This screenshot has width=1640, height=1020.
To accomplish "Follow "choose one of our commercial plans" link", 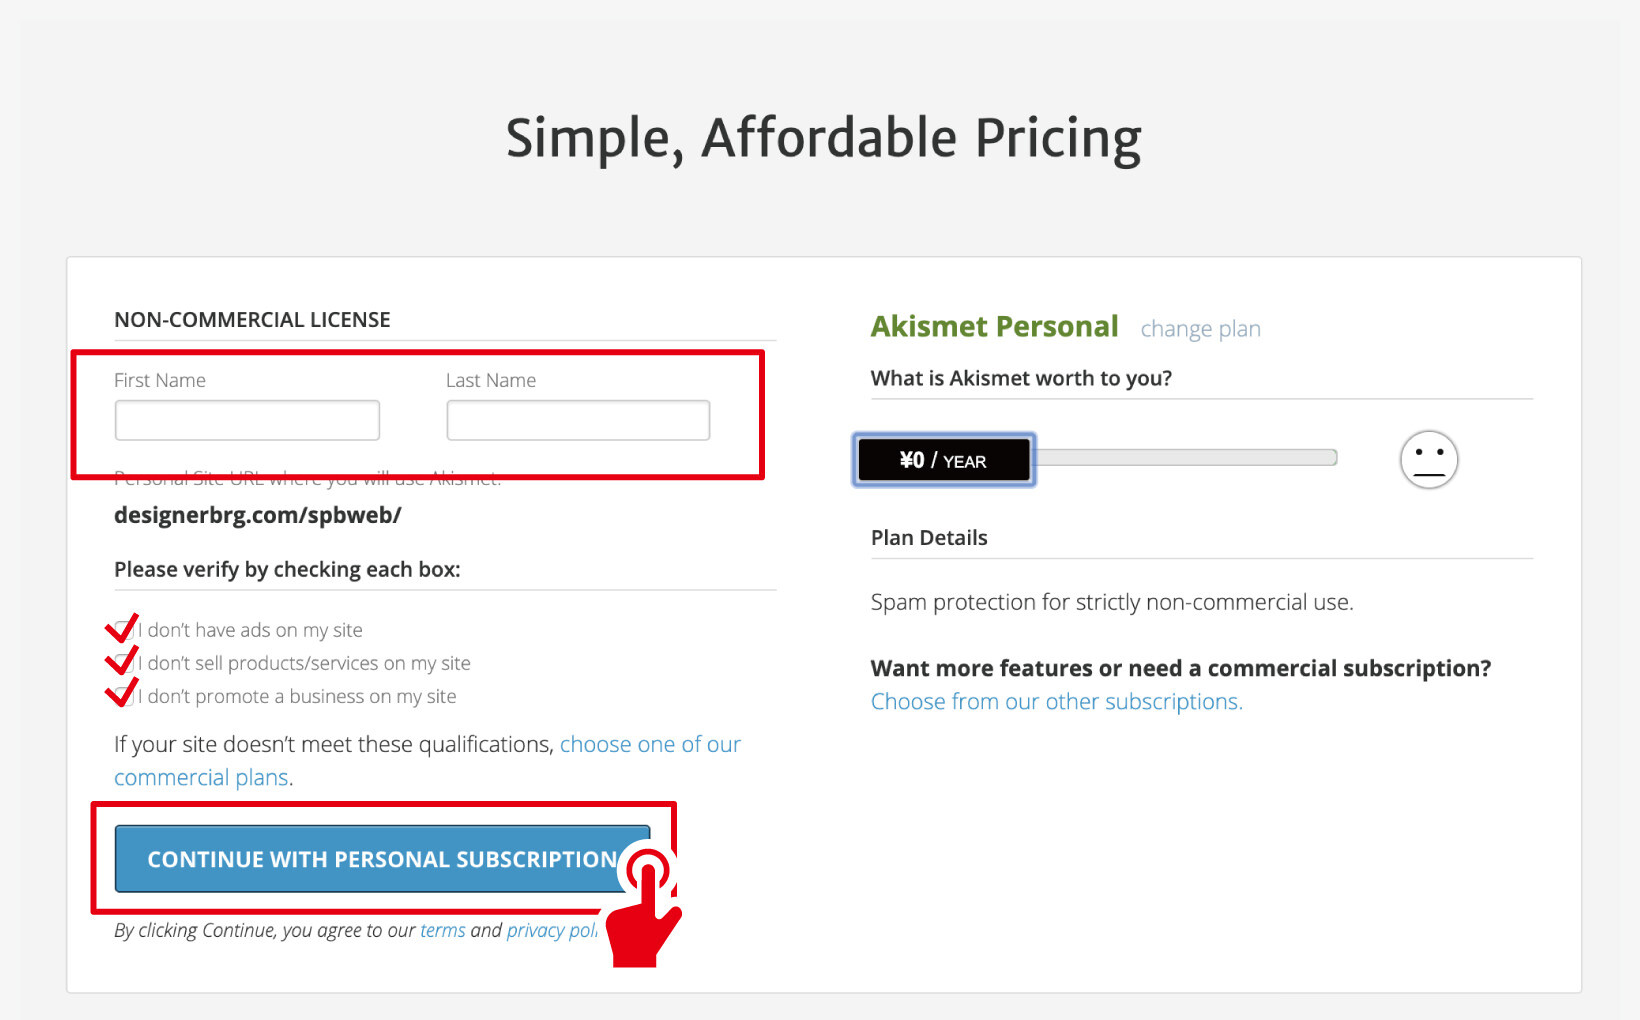I will click(x=650, y=745).
